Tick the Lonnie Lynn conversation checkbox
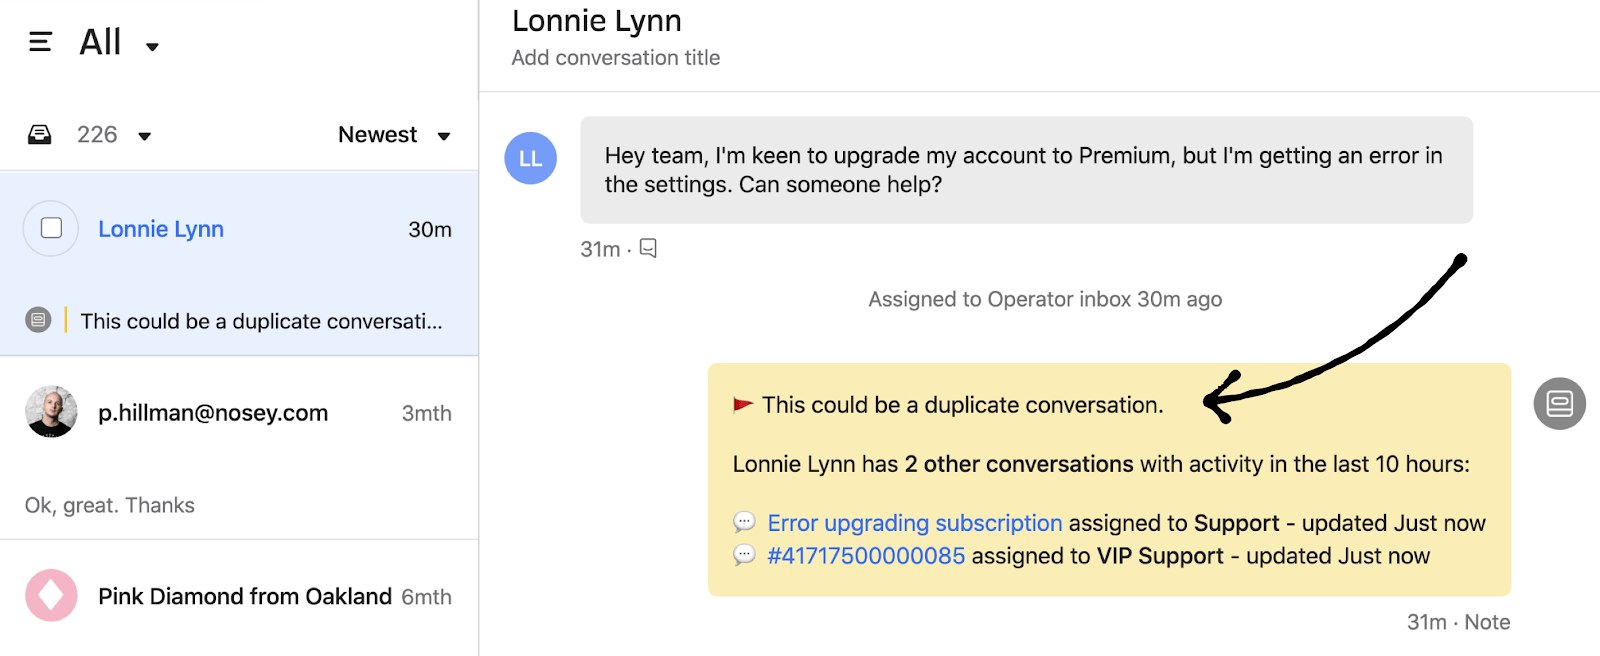Image resolution: width=1600 pixels, height=656 pixels. coord(51,228)
